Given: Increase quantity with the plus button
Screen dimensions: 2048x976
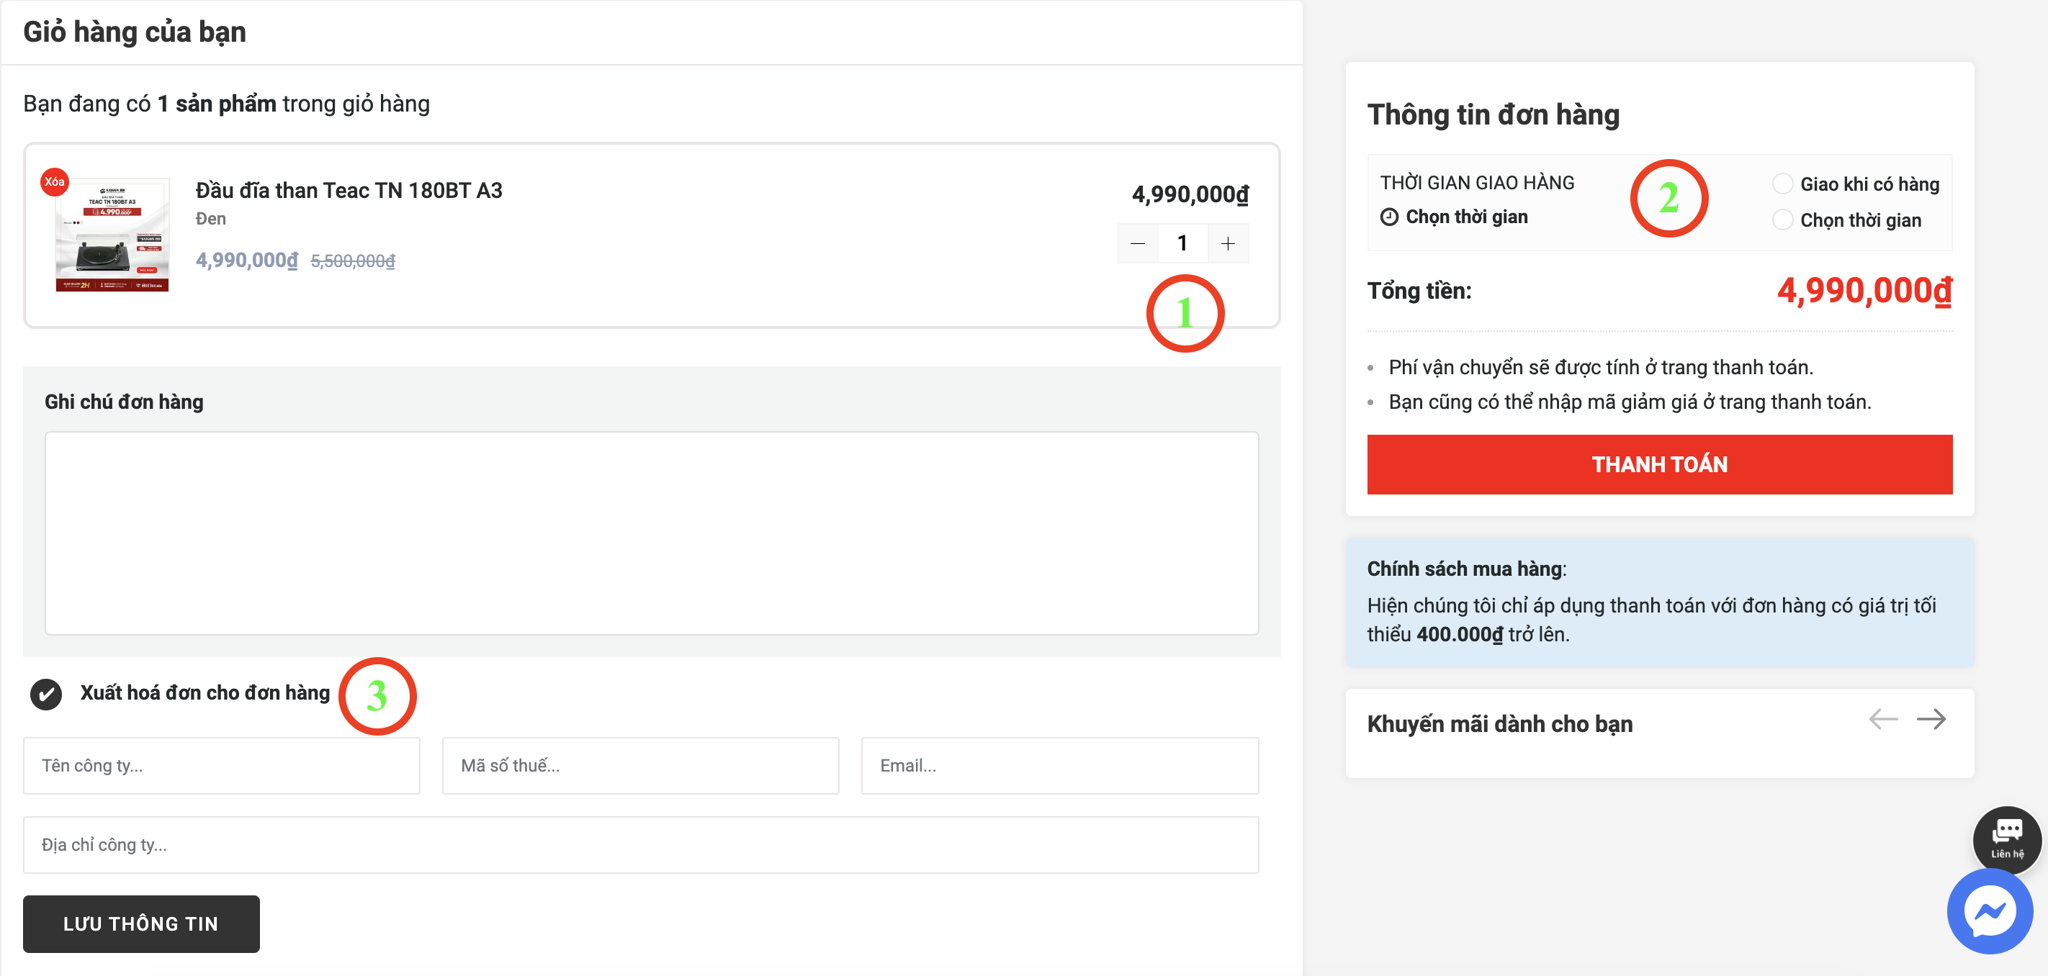Looking at the screenshot, I should tap(1228, 243).
